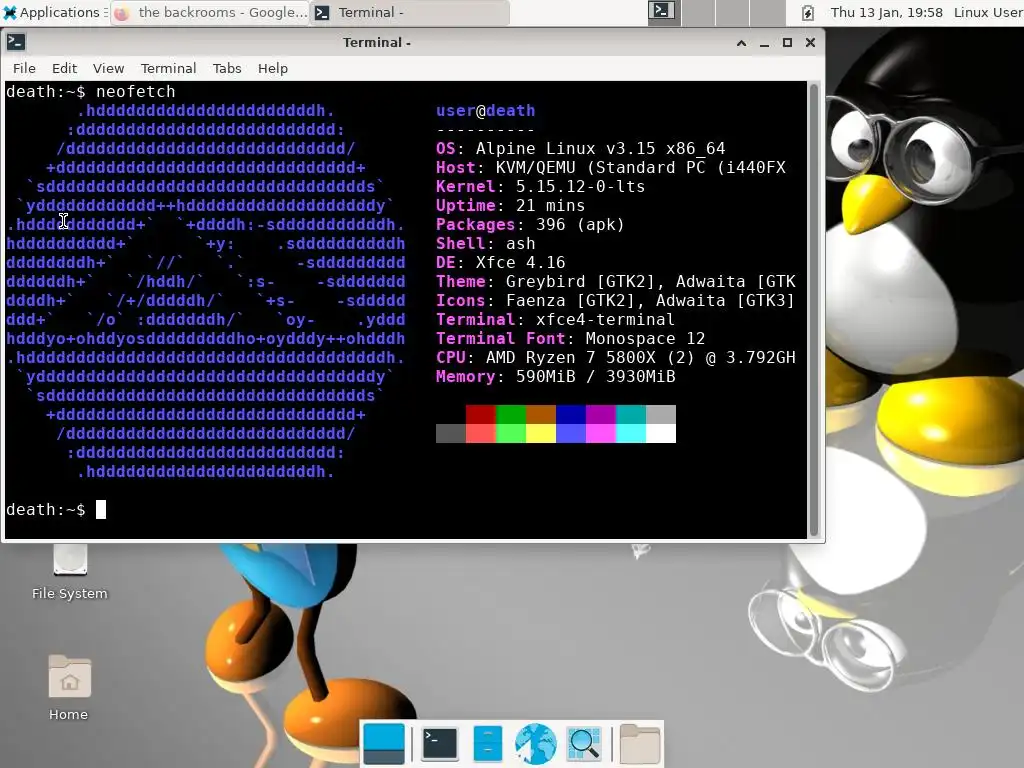Open the File menu in Terminal
Screen dimensions: 1024x768
click(x=24, y=68)
